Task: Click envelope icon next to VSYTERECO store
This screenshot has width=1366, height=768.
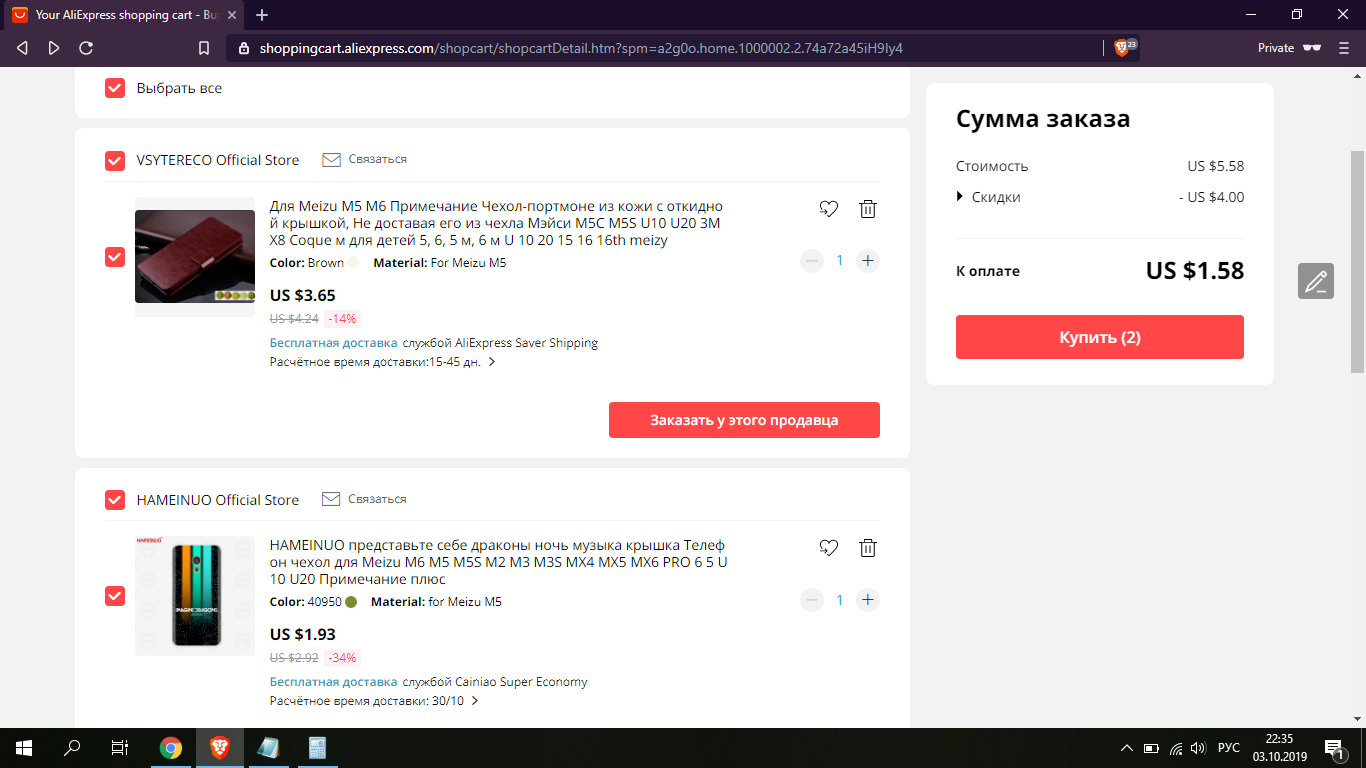Action: [332, 160]
